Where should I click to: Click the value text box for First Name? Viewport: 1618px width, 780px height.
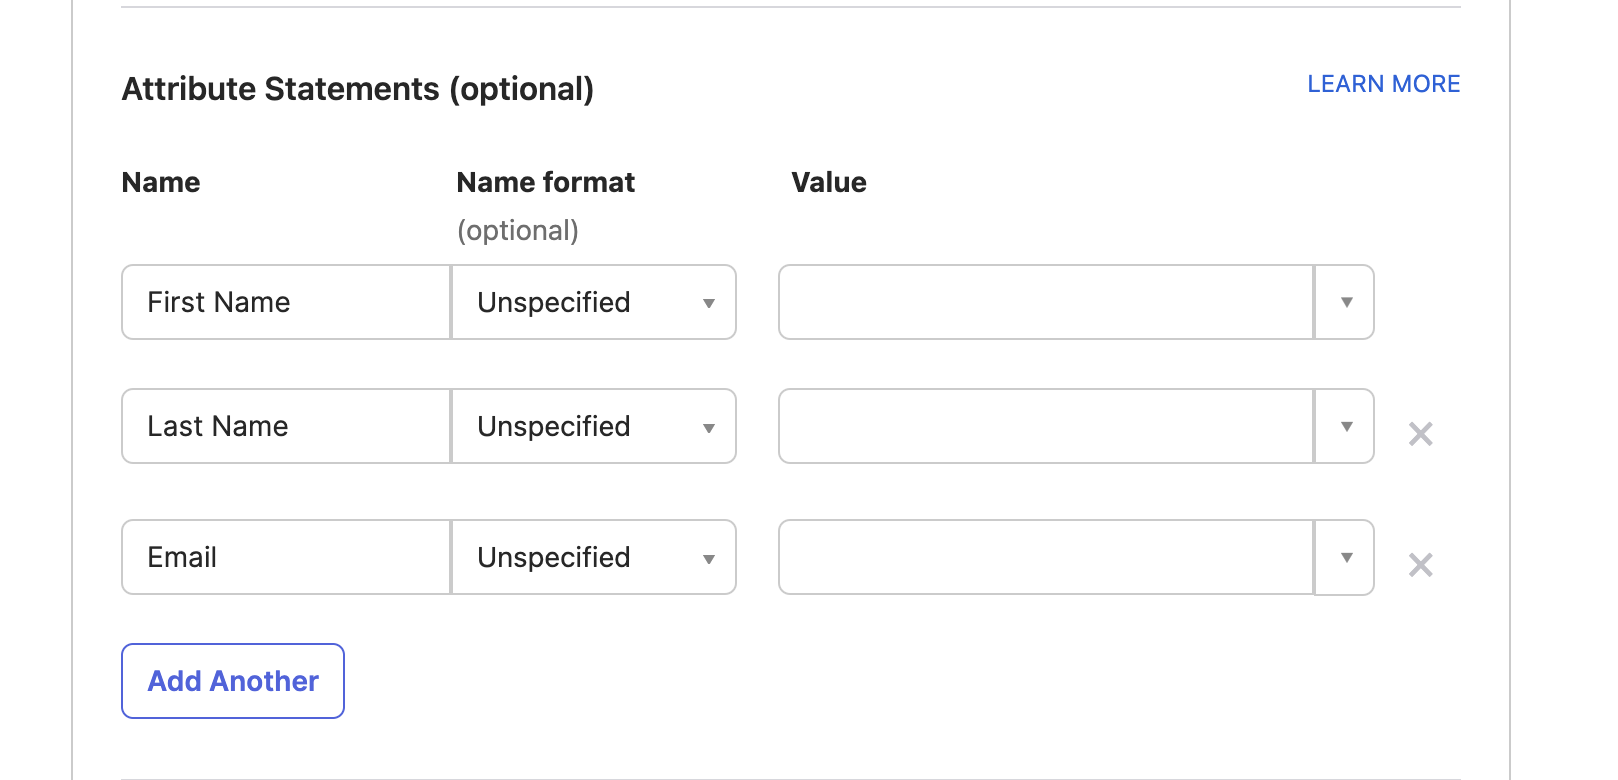click(1045, 302)
